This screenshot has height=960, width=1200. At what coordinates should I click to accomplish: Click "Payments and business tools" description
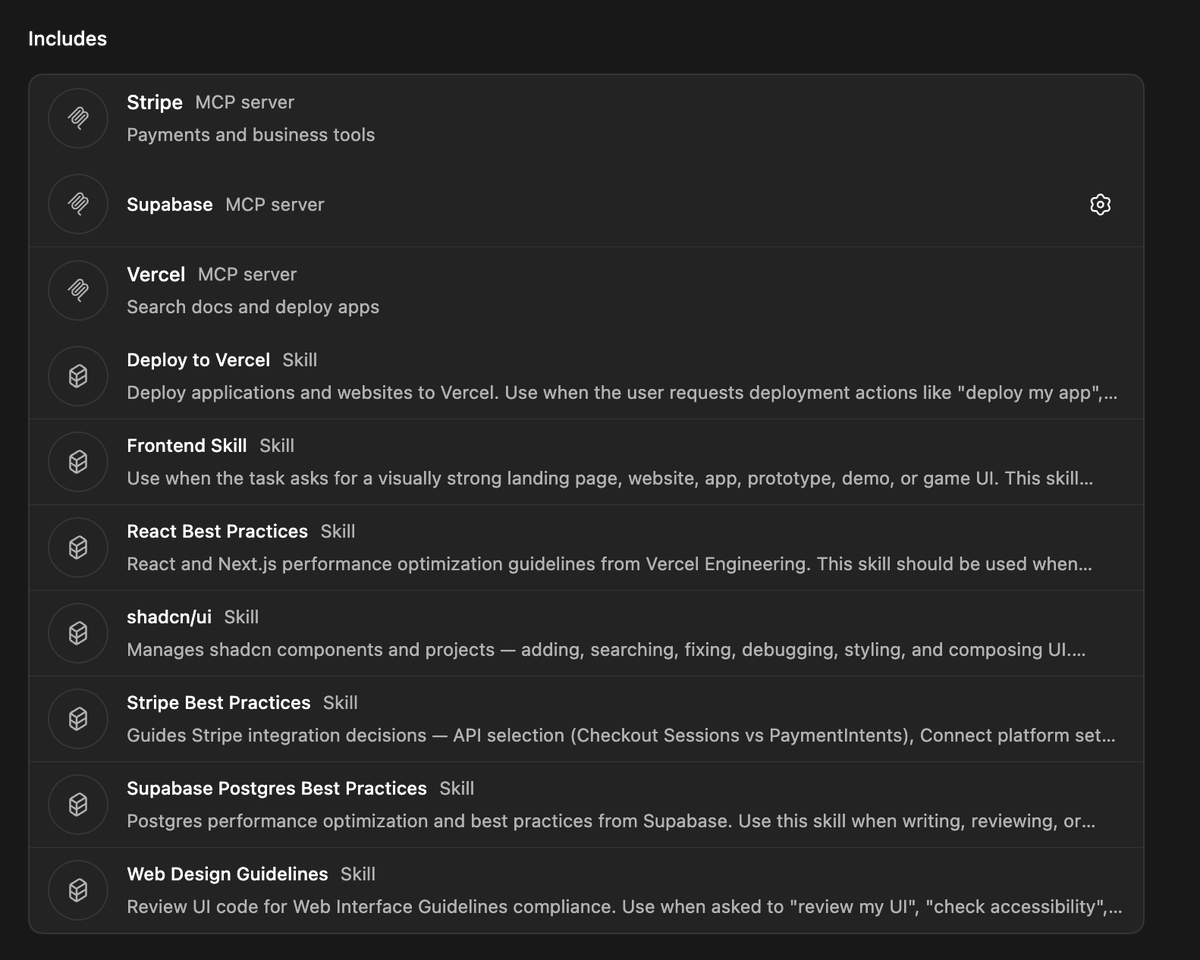click(x=251, y=134)
